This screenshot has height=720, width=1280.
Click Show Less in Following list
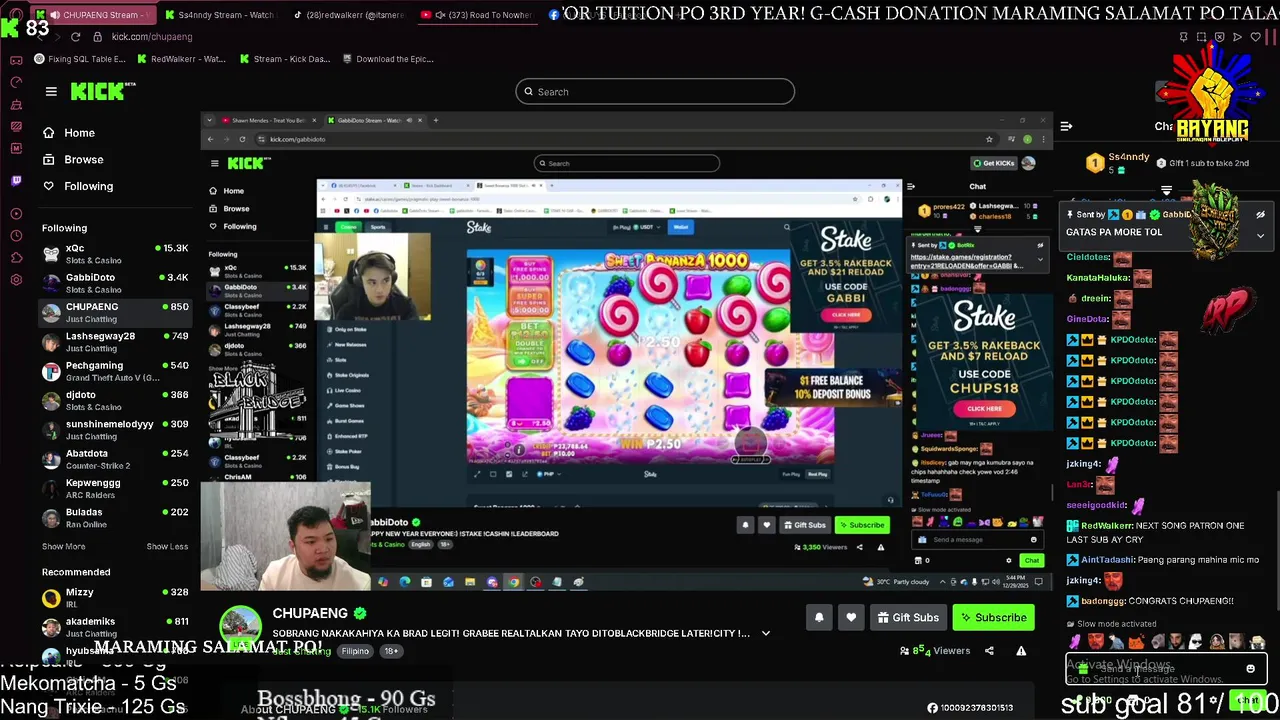click(x=167, y=546)
